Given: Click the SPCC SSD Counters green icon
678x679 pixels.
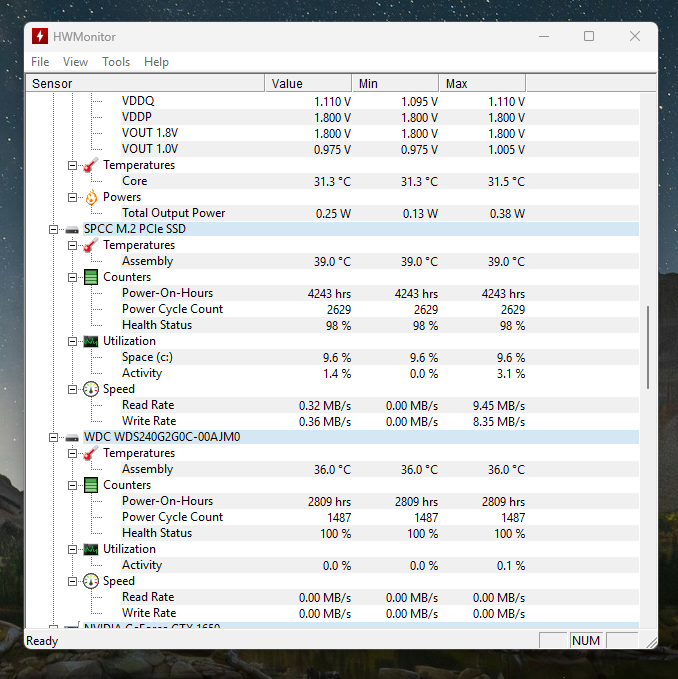Looking at the screenshot, I should (91, 277).
